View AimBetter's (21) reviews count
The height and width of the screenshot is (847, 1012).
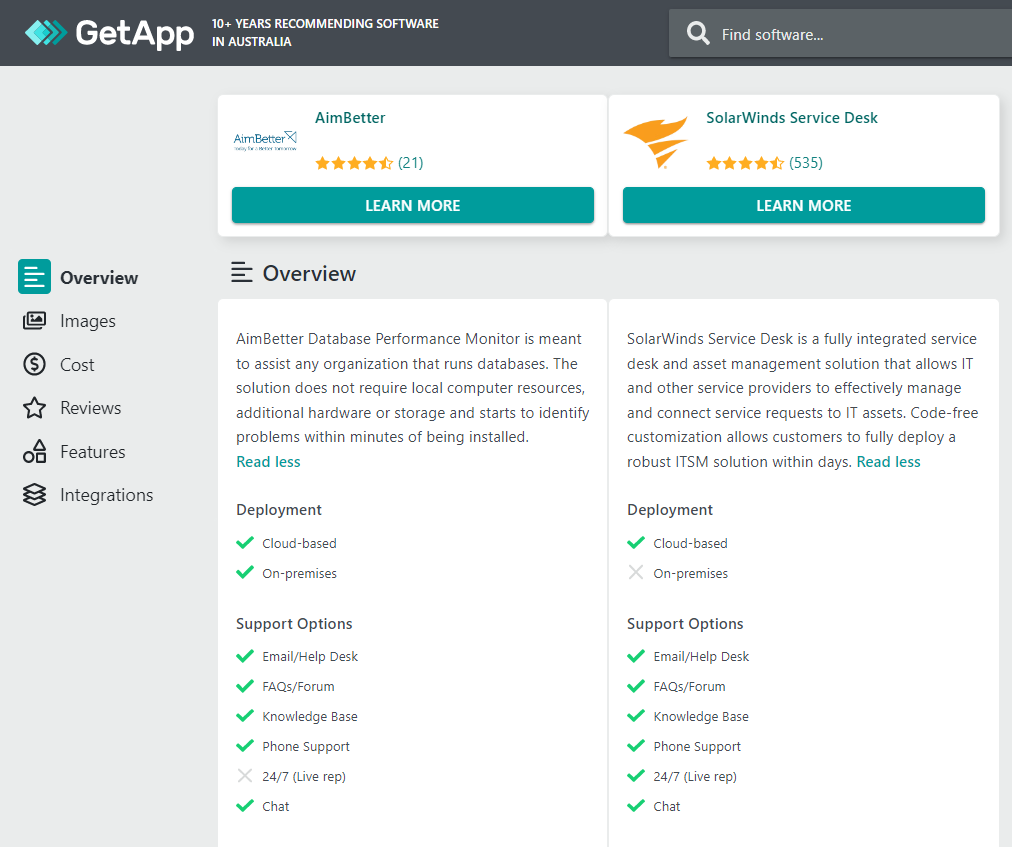click(410, 163)
